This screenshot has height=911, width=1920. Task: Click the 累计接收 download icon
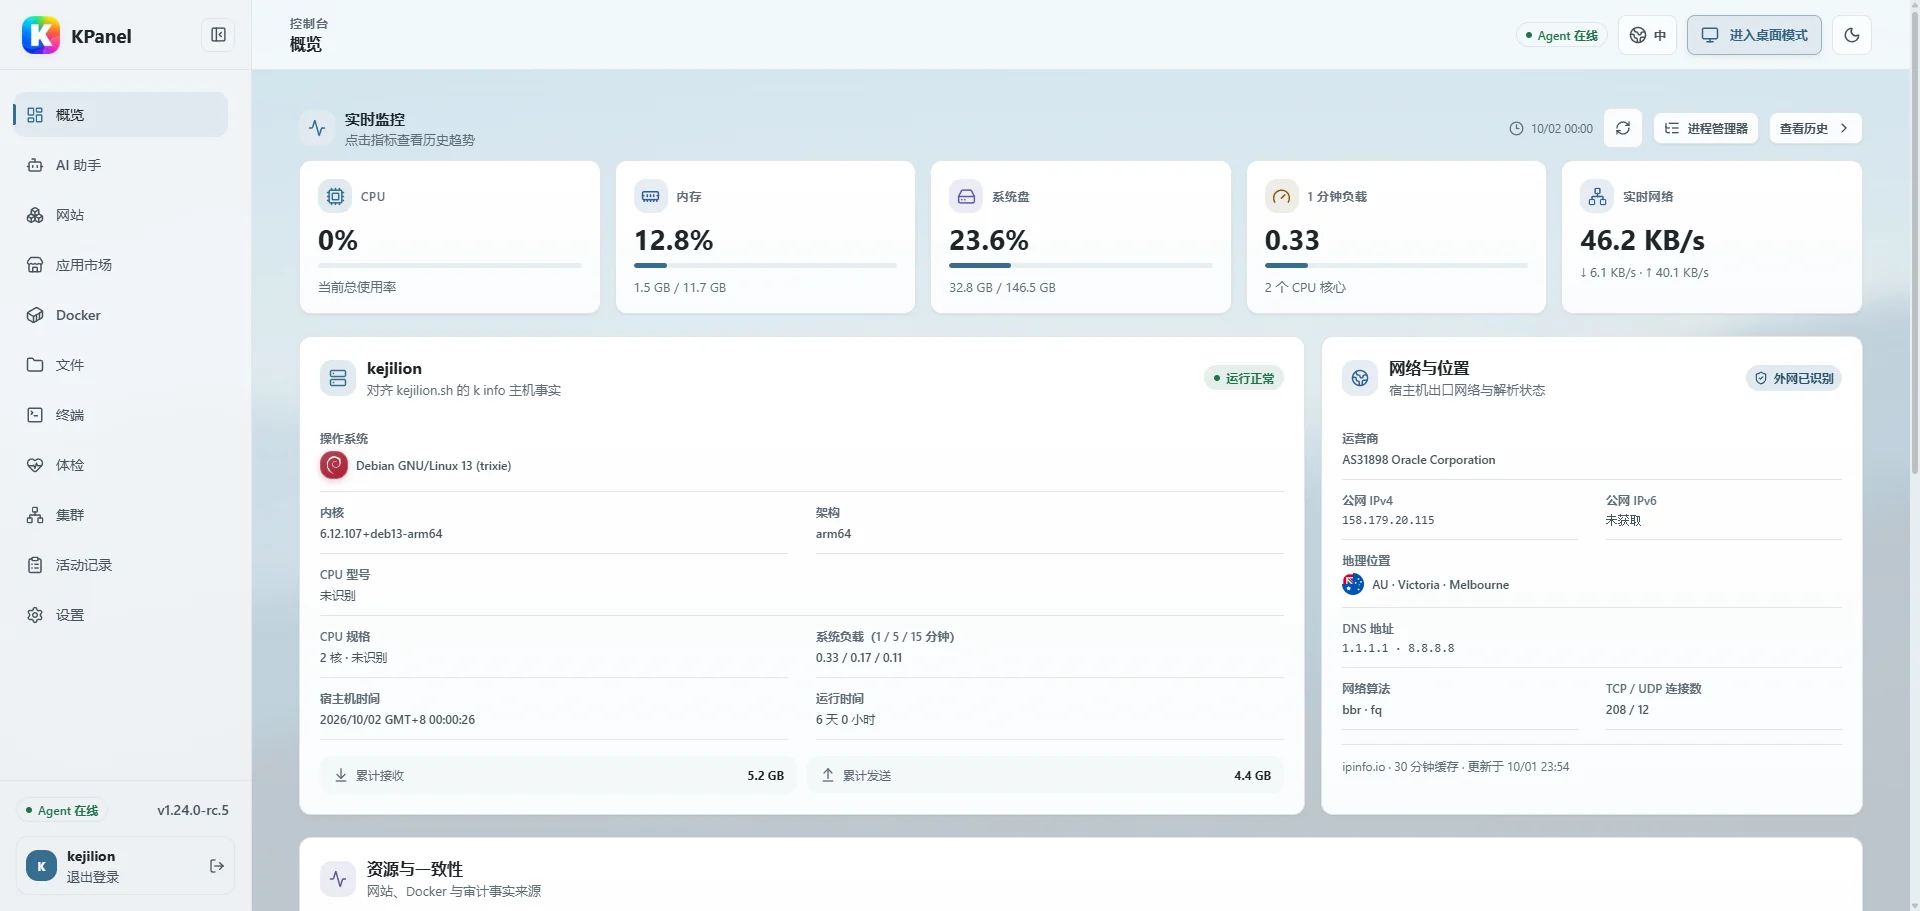[x=341, y=775]
